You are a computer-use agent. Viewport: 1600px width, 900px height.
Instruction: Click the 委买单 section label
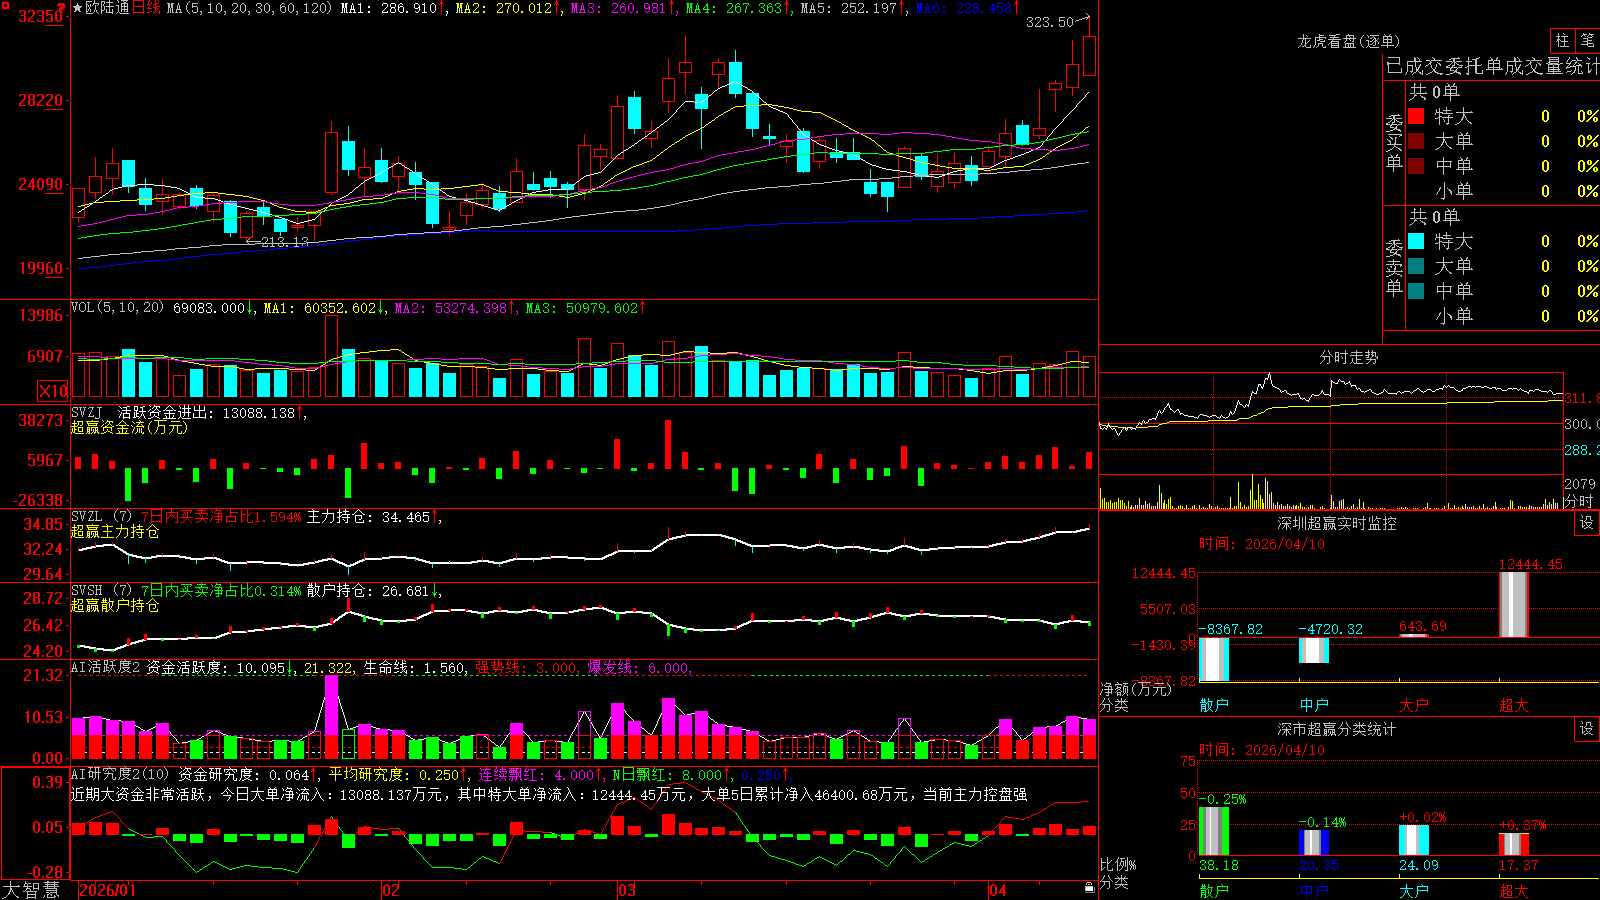click(x=1394, y=142)
